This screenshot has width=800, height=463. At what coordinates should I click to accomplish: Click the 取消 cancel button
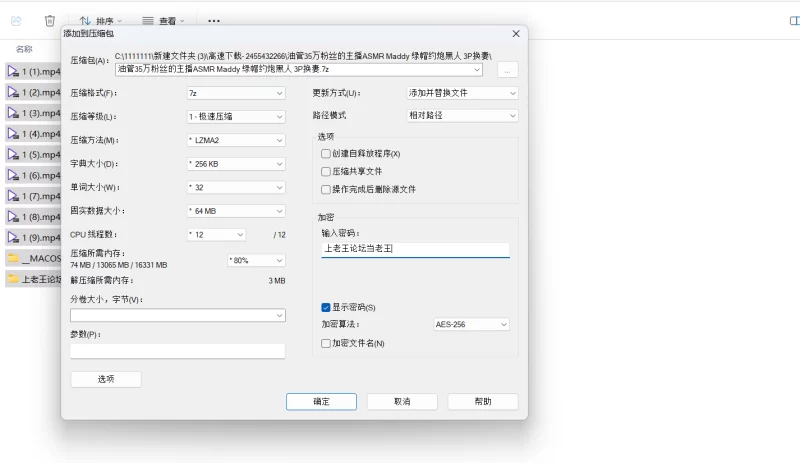[402, 402]
